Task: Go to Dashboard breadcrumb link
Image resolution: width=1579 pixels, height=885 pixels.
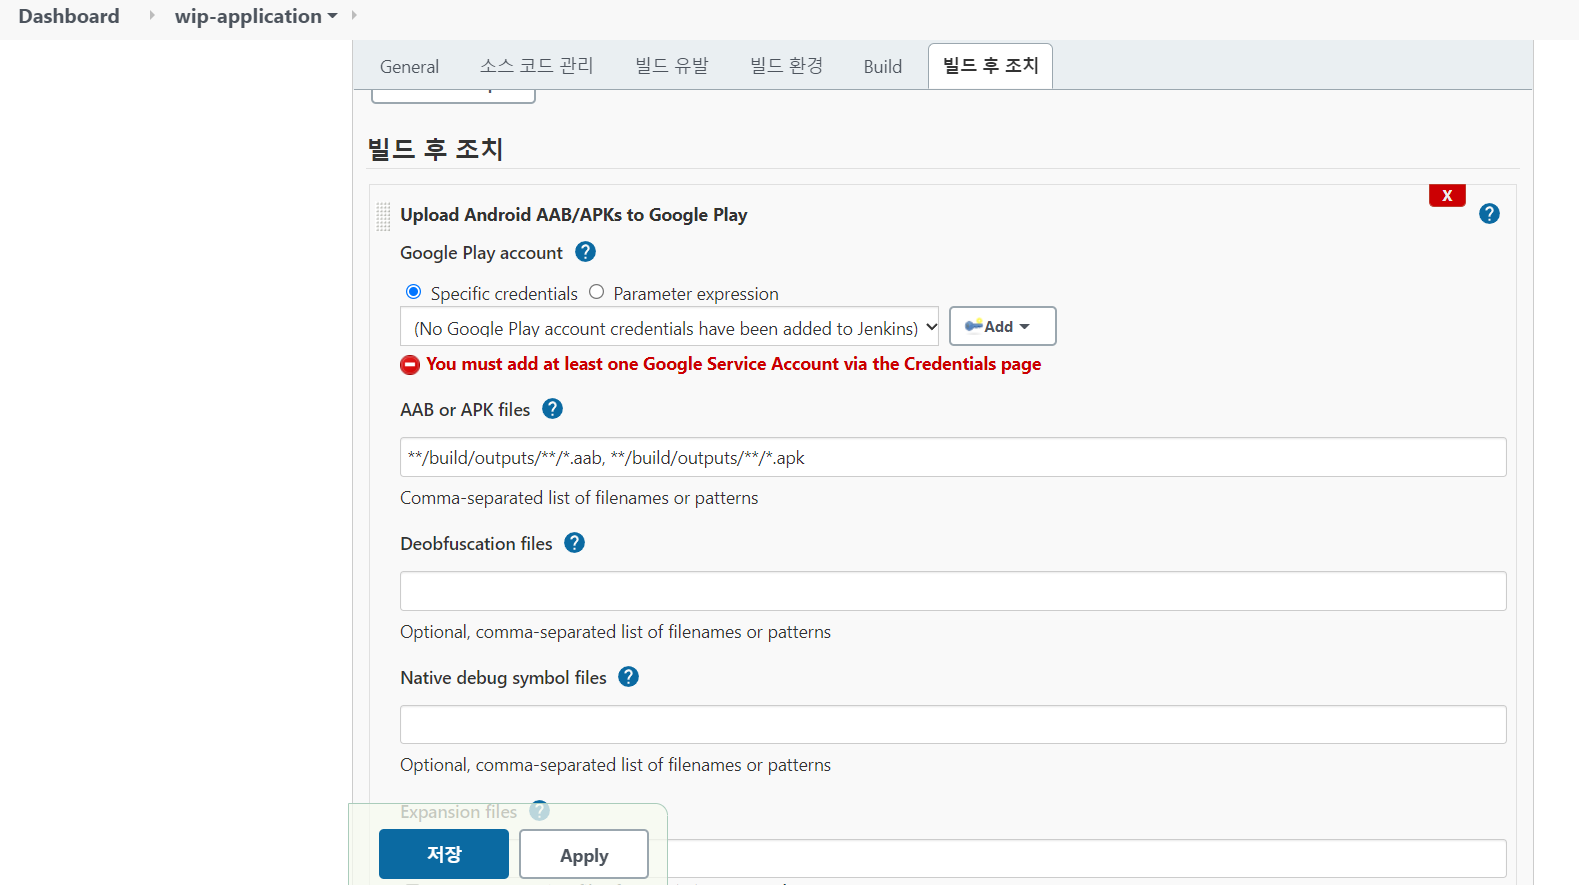Action: coord(69,16)
